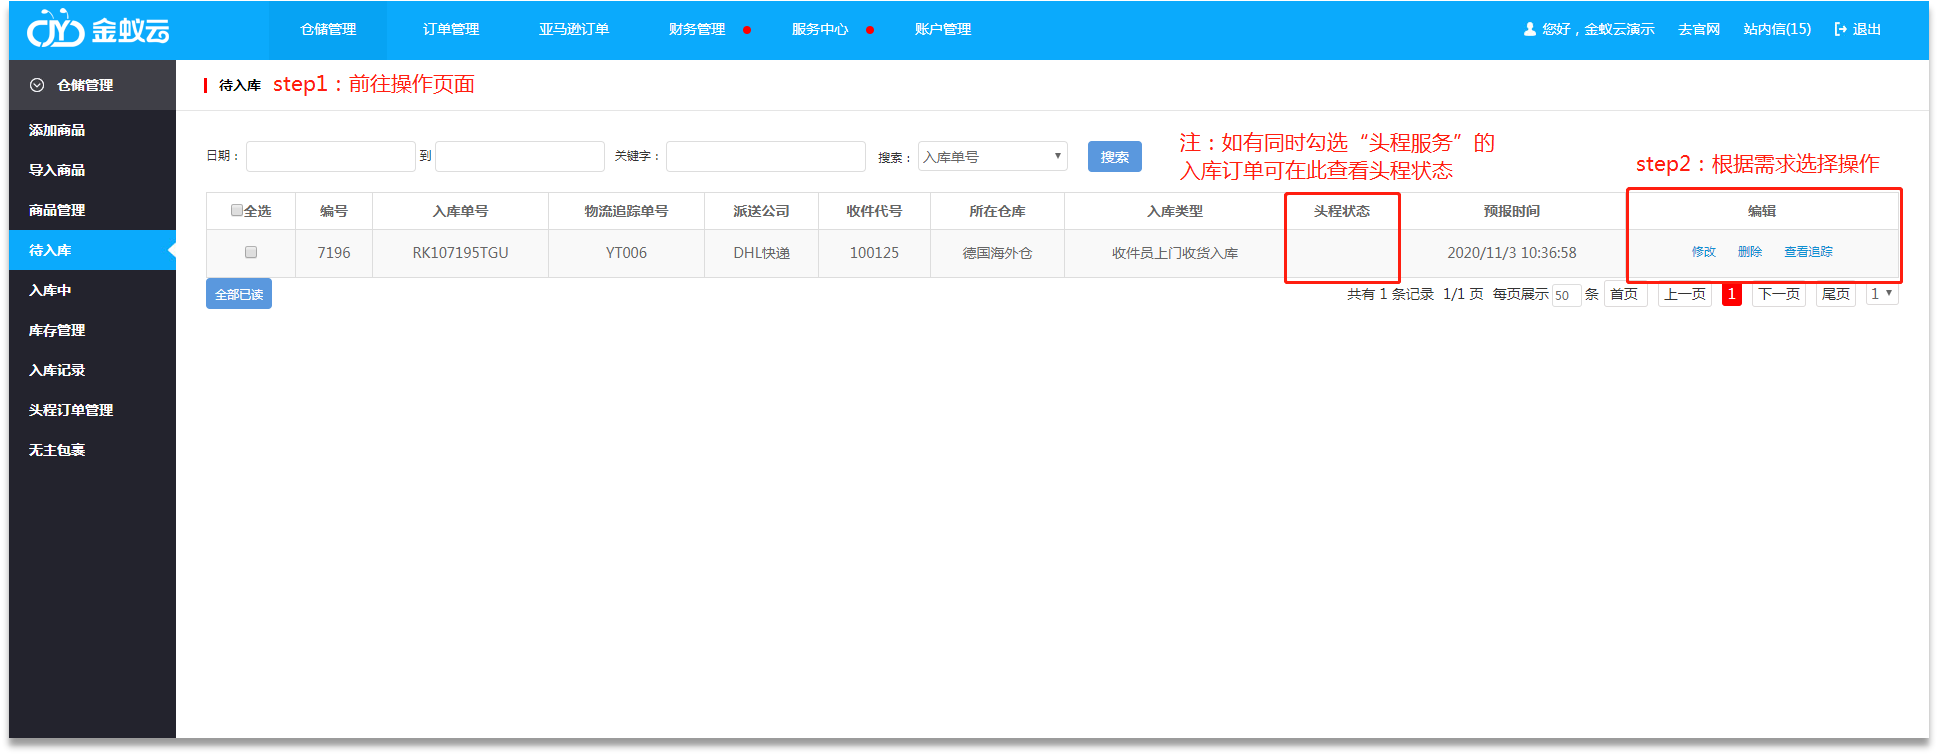Check the row 7196 checkbox
This screenshot has height=755, width=1938.
[251, 252]
